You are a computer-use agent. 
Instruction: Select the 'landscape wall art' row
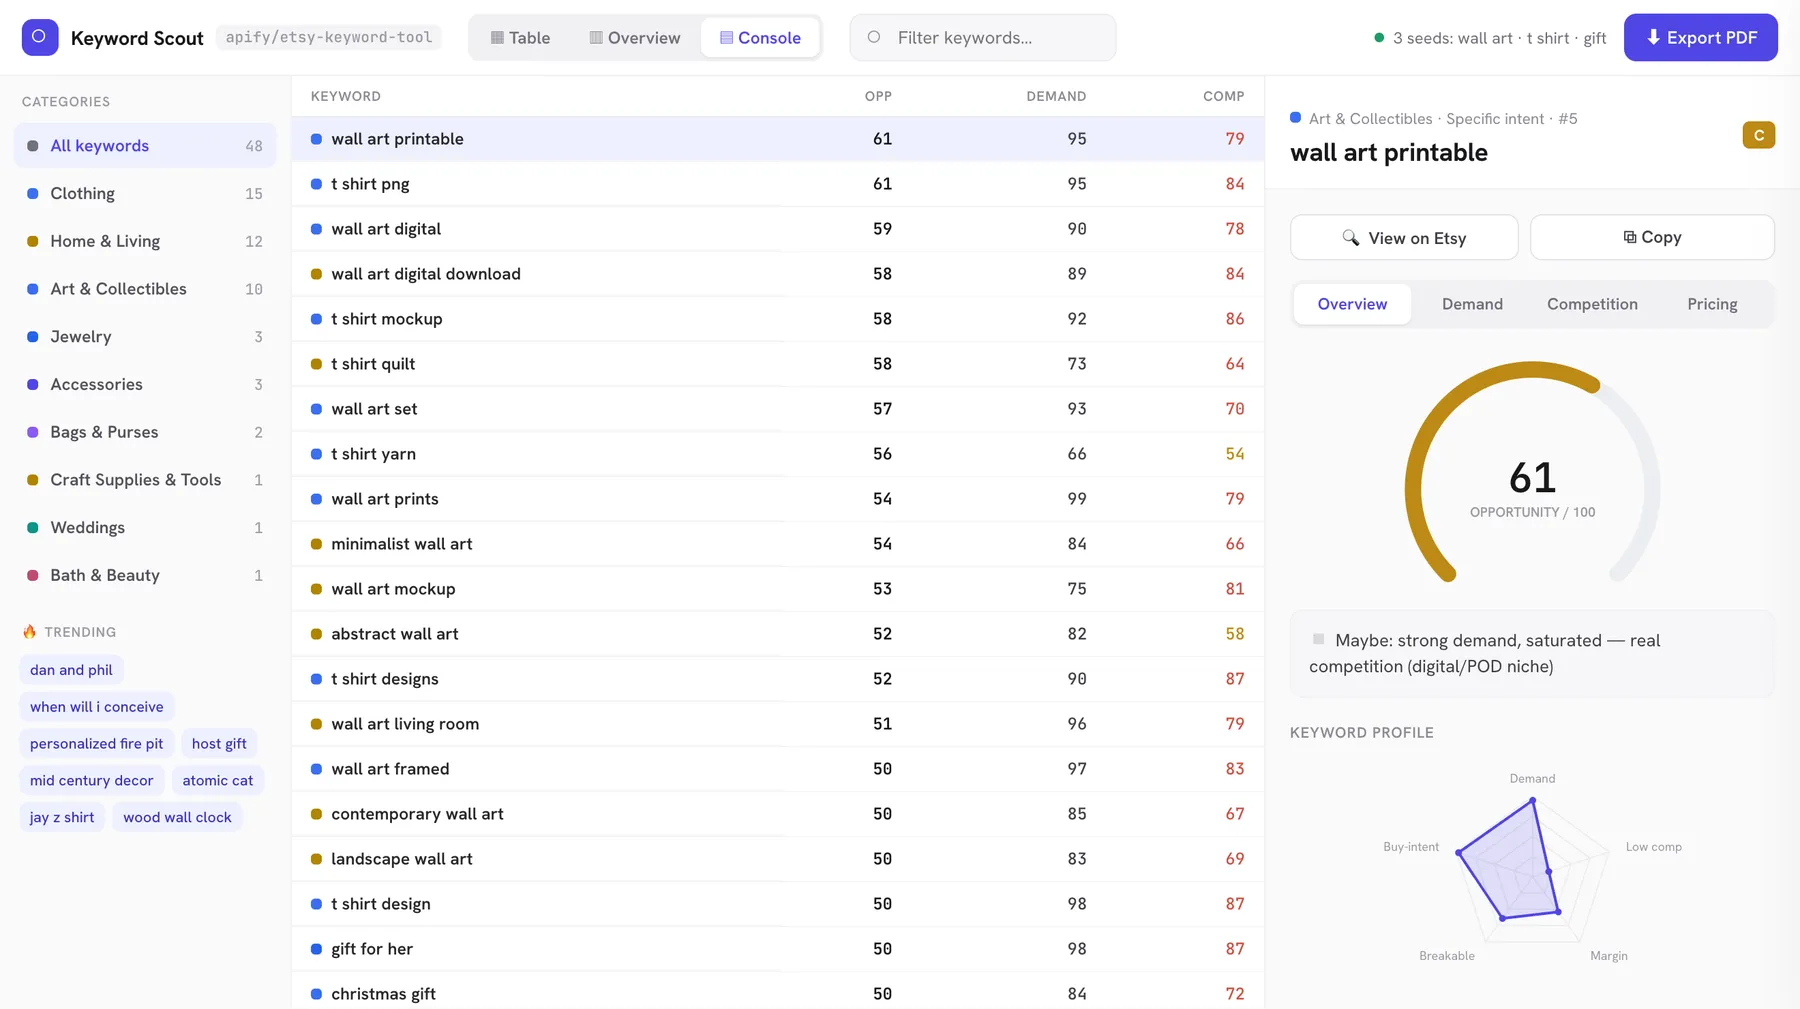click(778, 859)
